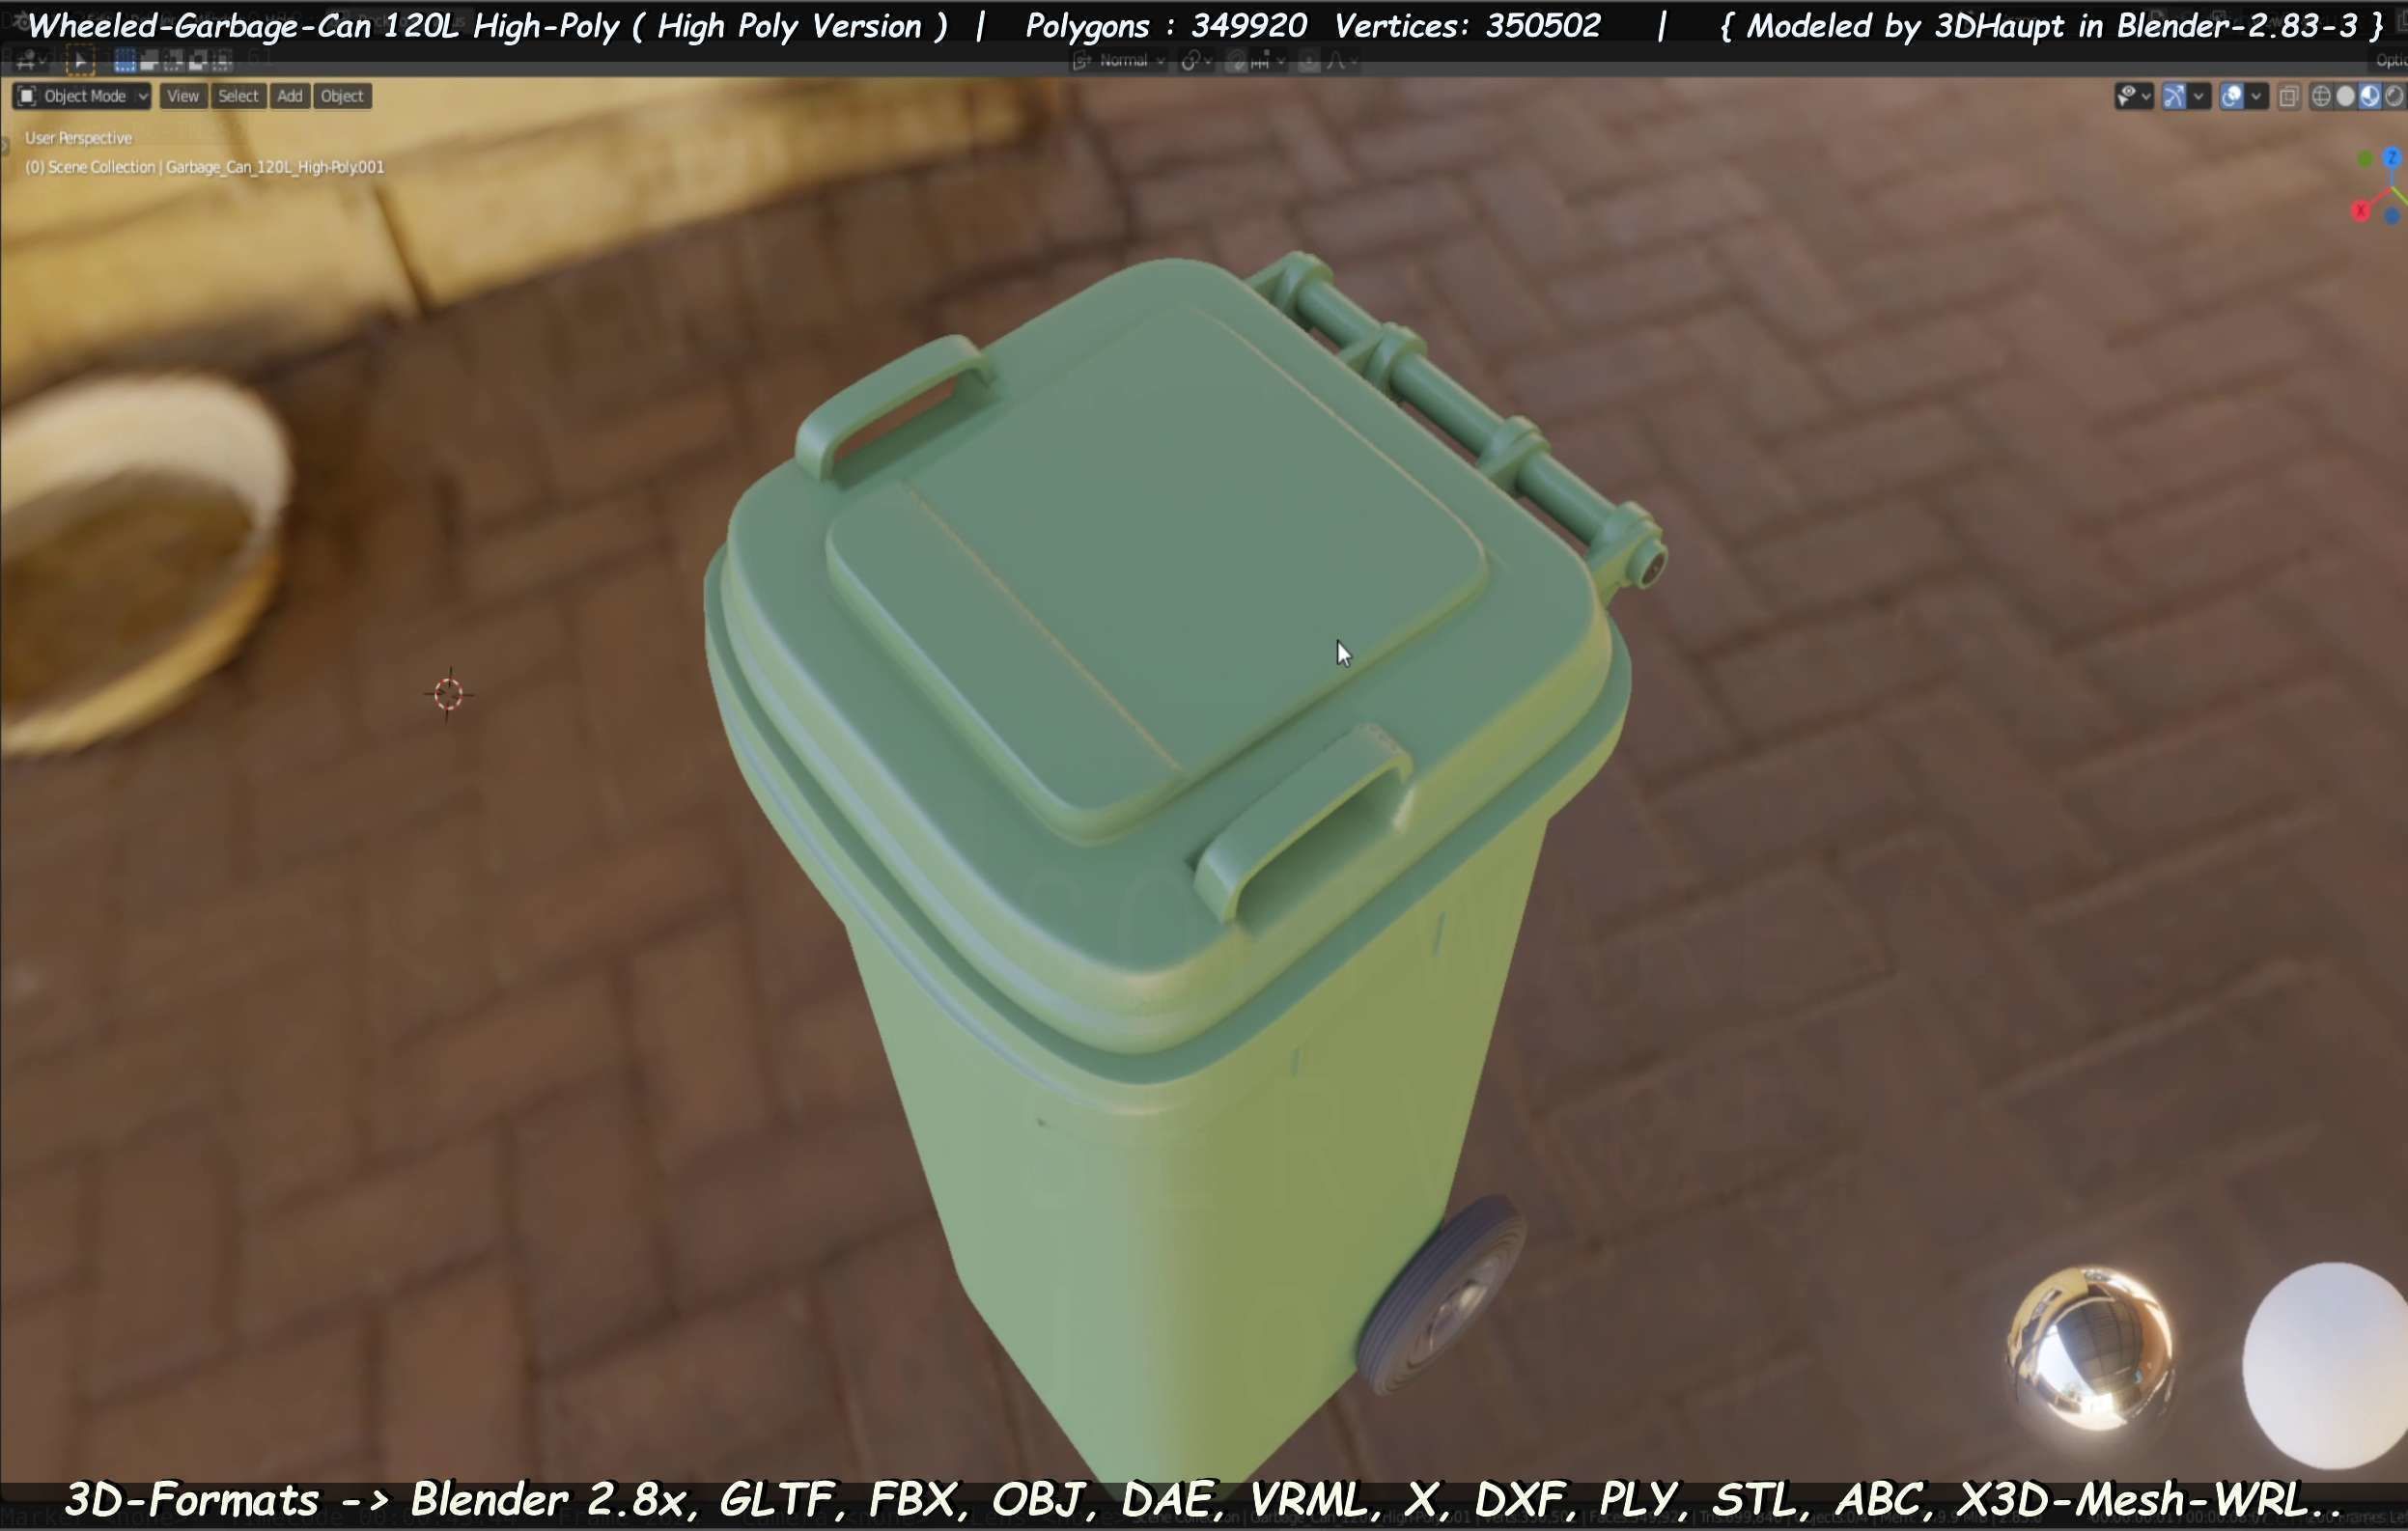Toggle snapping magnet icon

[x=1236, y=62]
